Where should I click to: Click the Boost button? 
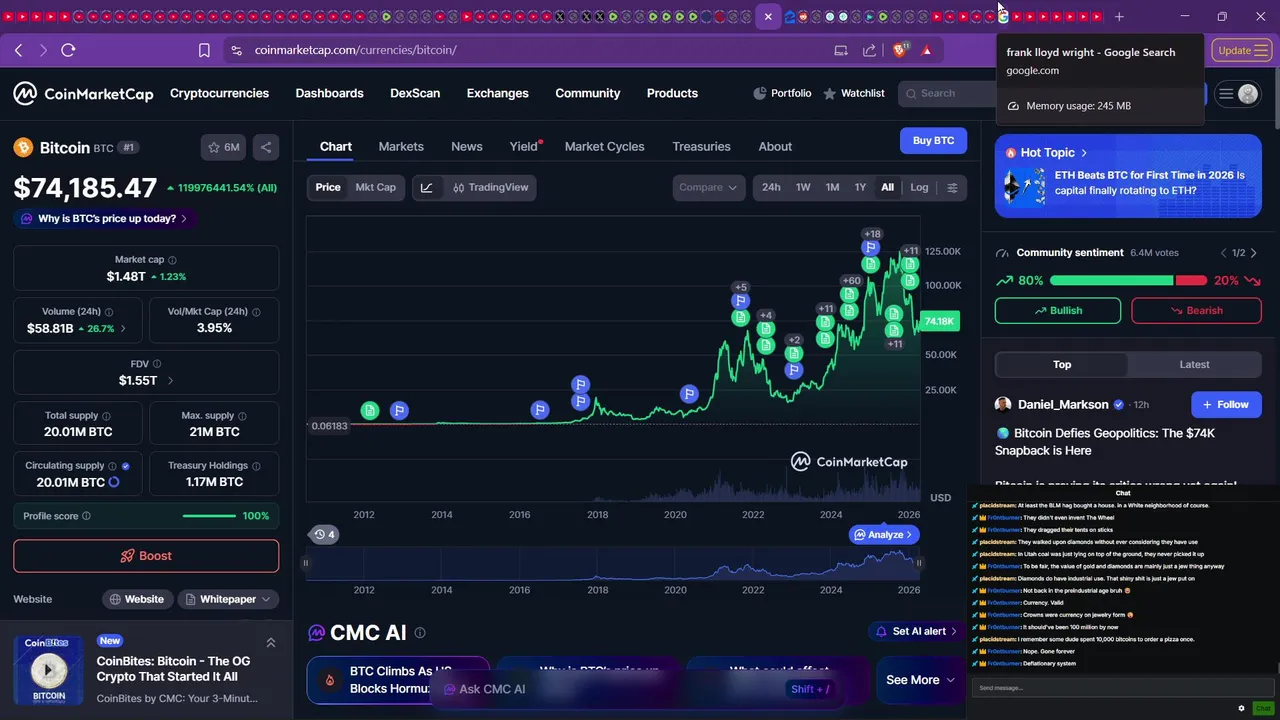tap(146, 556)
